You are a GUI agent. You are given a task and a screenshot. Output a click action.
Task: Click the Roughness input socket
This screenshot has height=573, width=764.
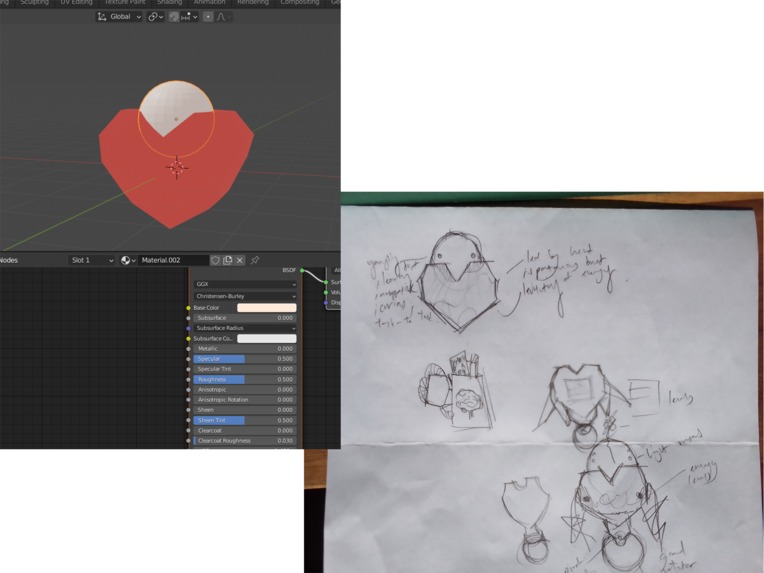coord(189,380)
